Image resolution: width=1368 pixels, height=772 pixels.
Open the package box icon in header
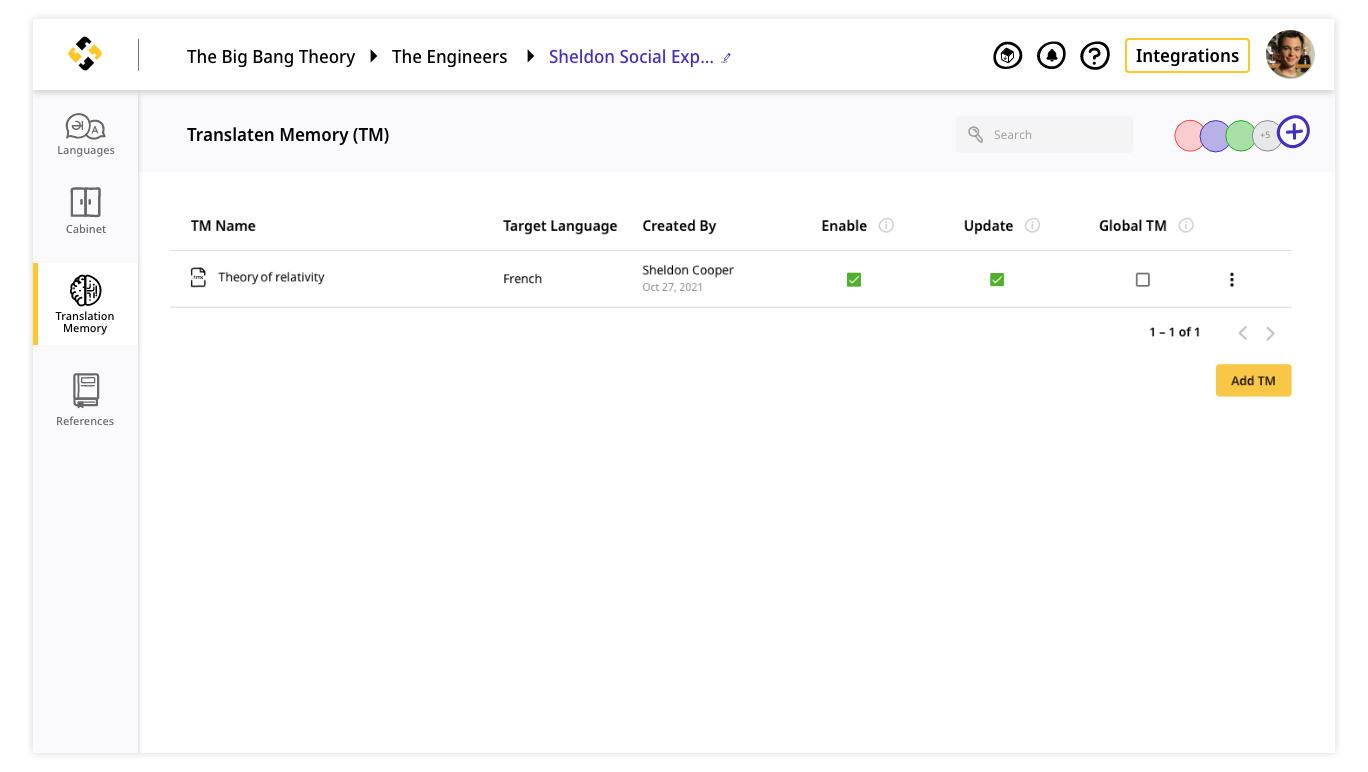click(x=1007, y=56)
